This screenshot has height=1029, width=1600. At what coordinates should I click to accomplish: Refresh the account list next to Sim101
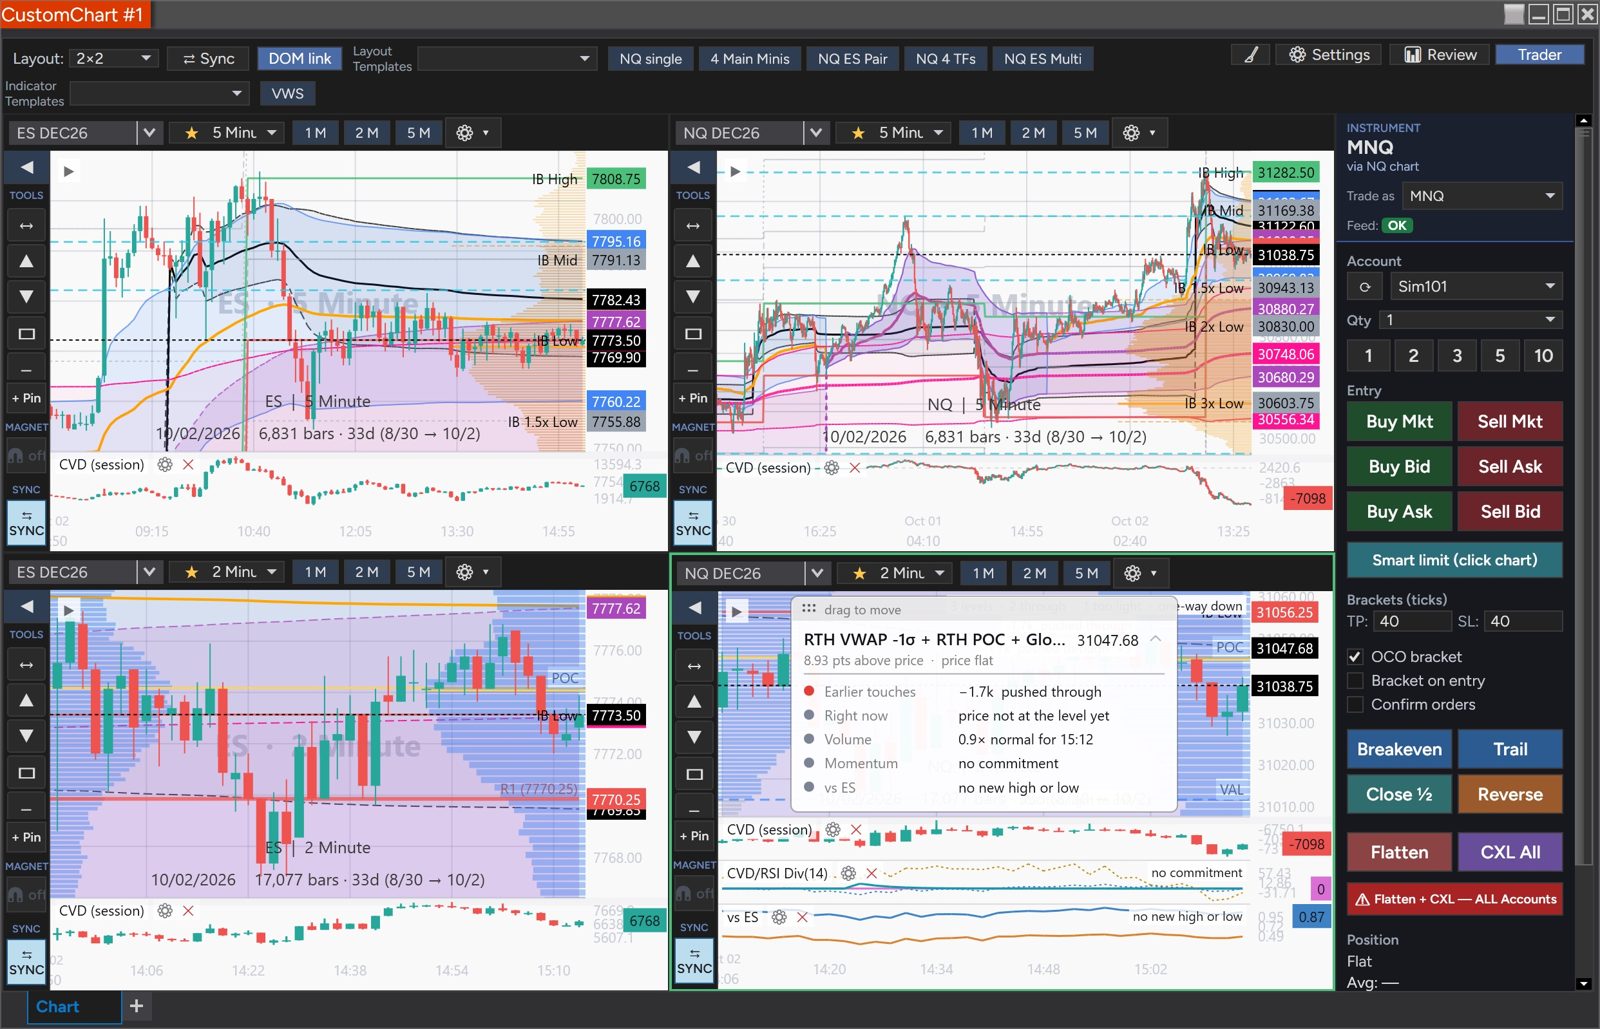click(1365, 287)
